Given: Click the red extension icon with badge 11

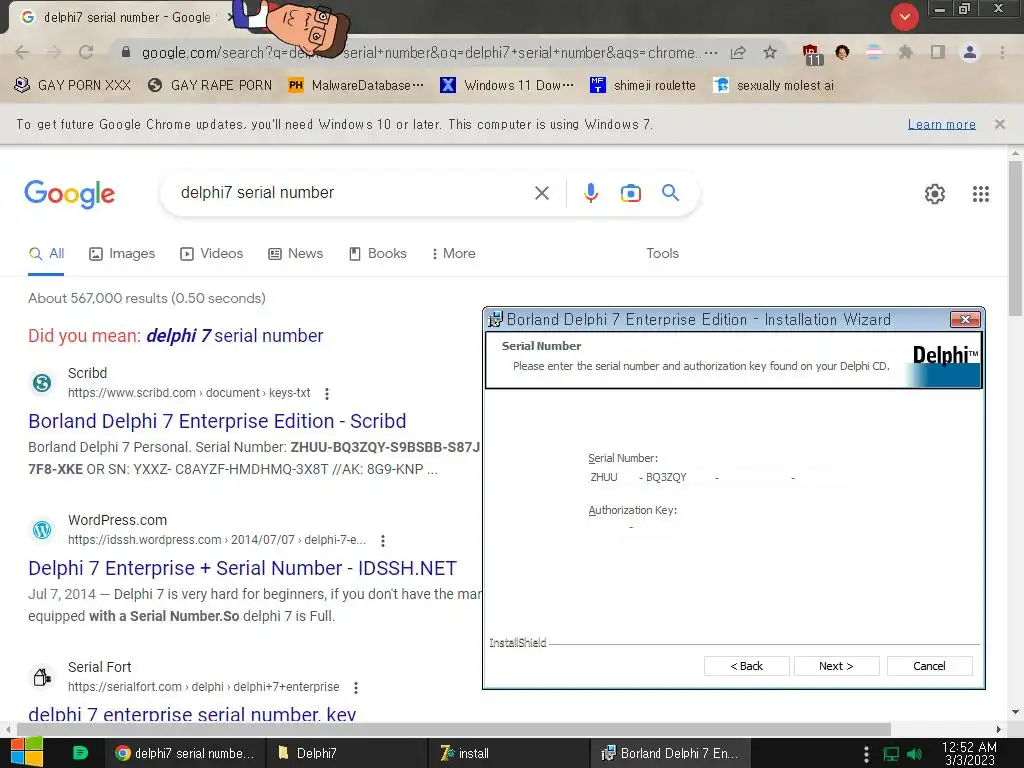Looking at the screenshot, I should 812,54.
